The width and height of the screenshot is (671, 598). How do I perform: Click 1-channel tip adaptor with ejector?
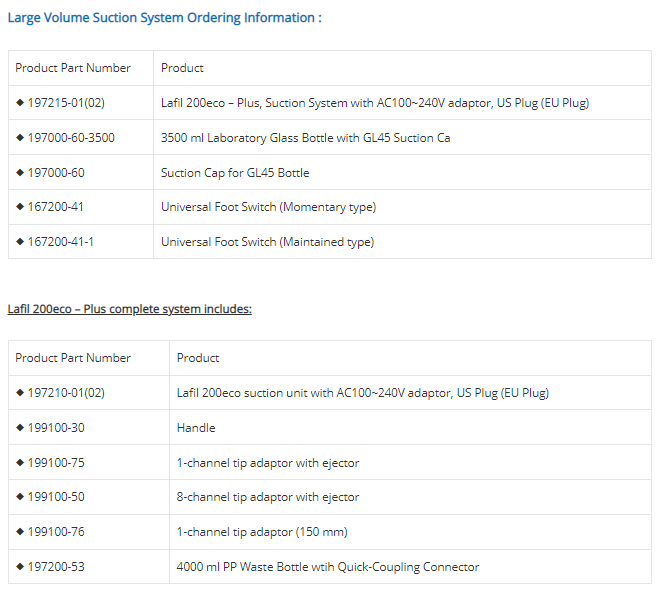point(268,463)
